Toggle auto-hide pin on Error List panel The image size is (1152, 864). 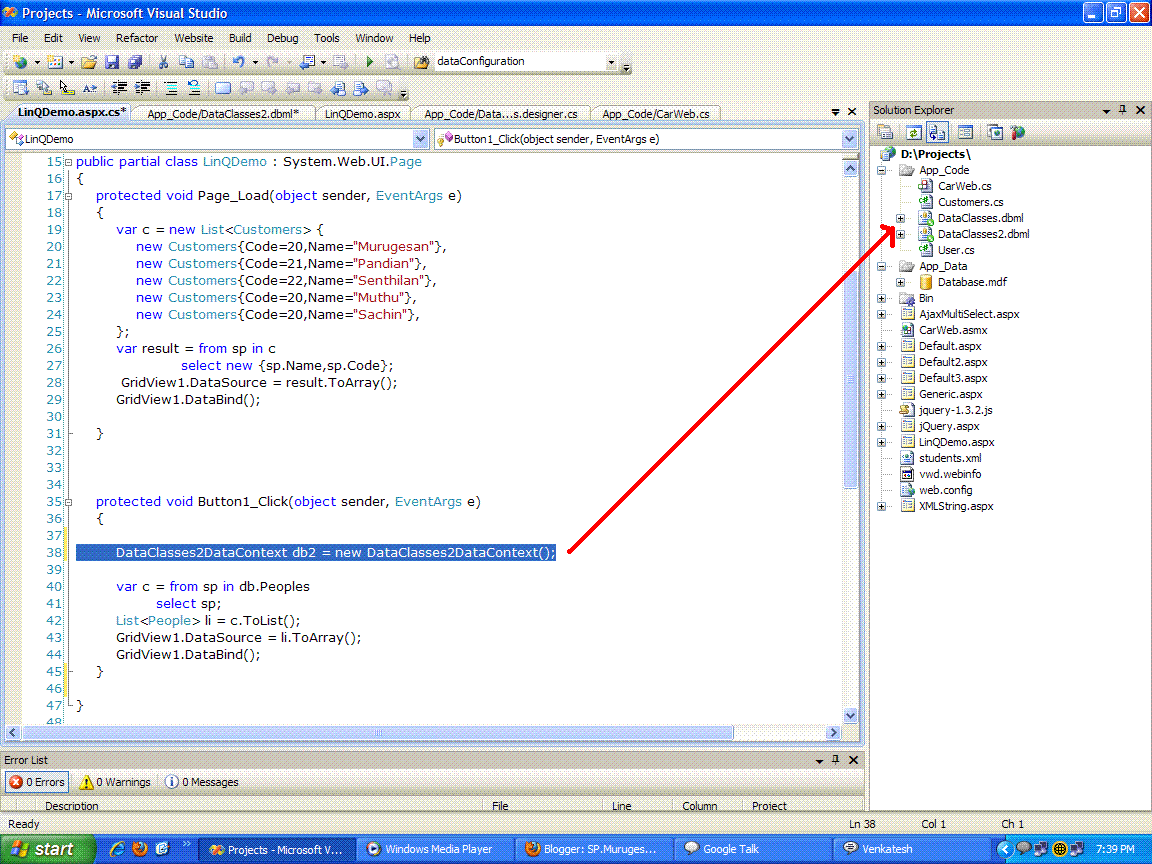pyautogui.click(x=835, y=760)
